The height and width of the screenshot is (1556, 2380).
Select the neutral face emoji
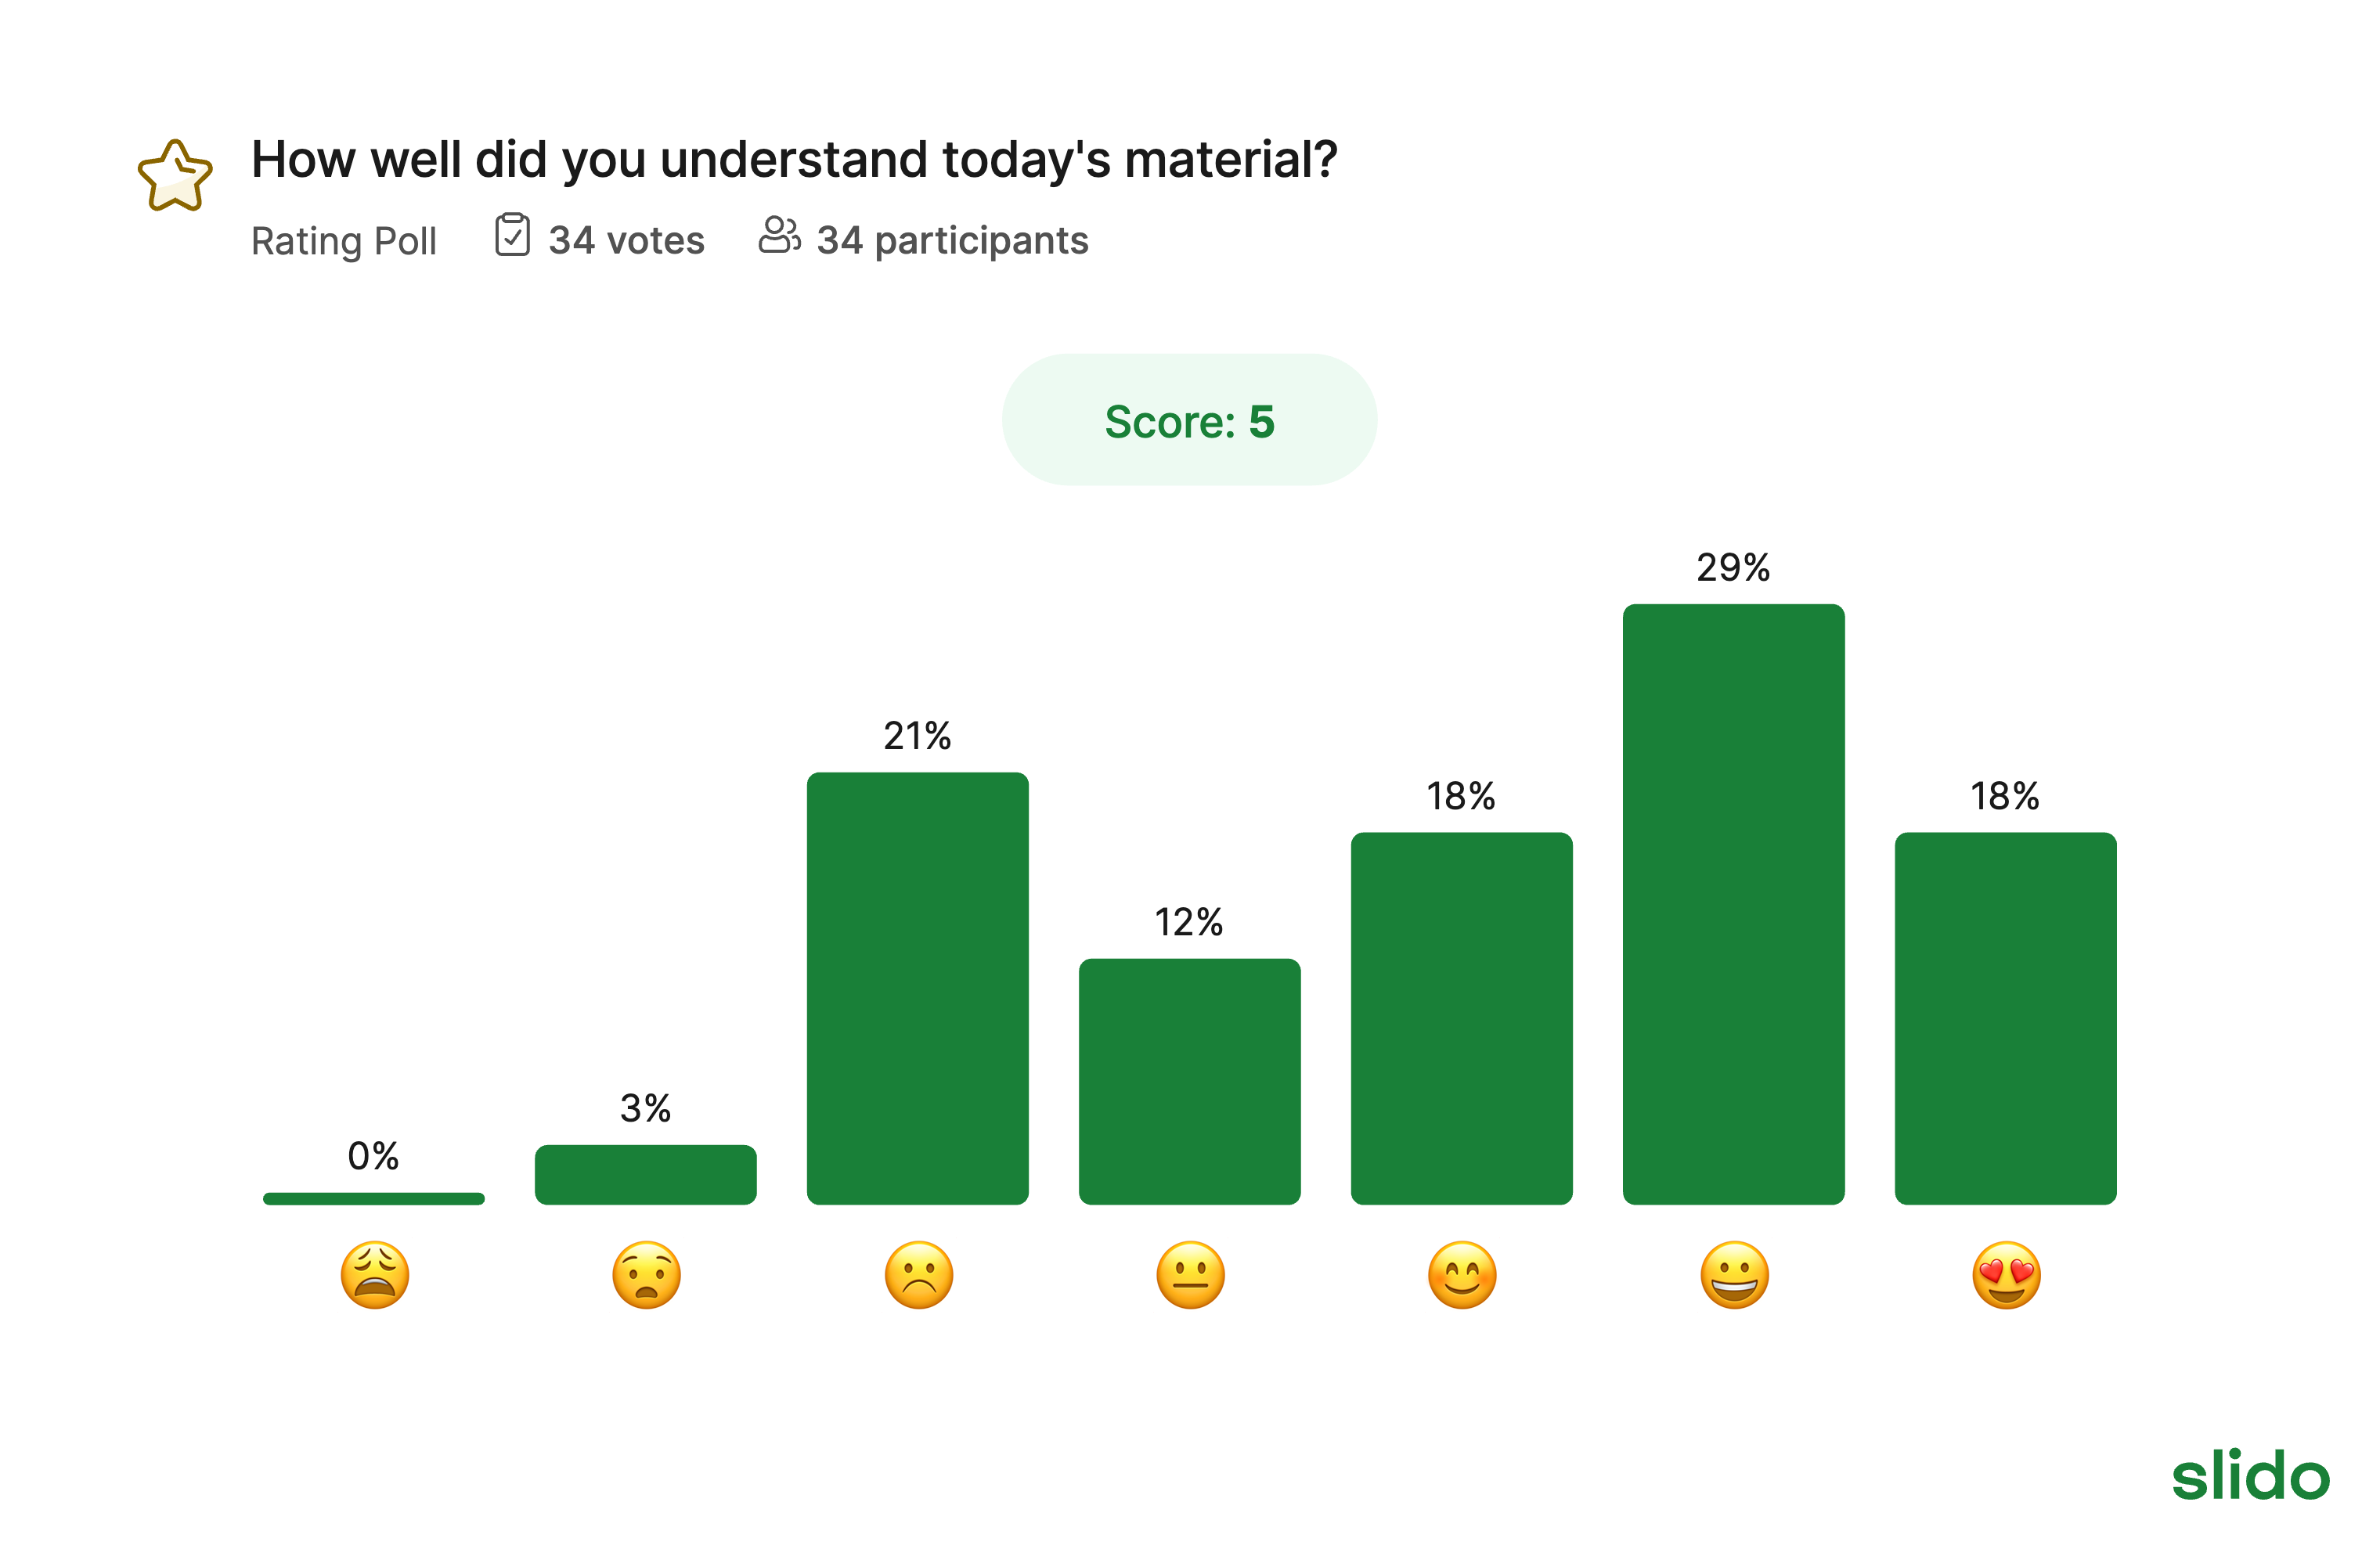pos(1190,1275)
